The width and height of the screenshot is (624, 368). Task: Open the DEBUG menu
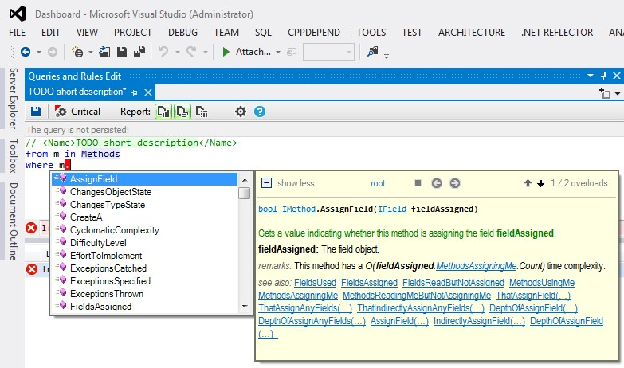tap(183, 32)
